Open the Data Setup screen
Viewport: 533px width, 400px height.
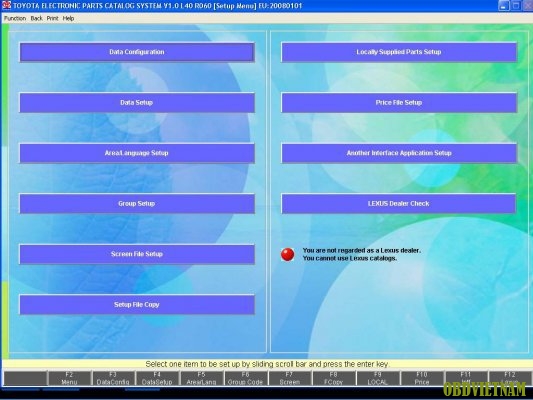tap(137, 102)
